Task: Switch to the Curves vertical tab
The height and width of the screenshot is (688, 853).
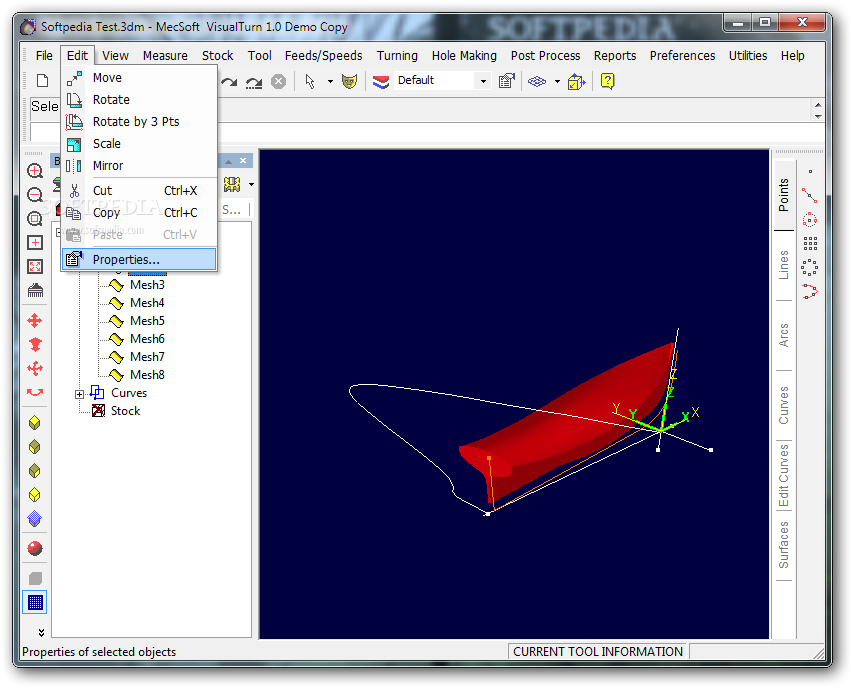Action: (783, 405)
